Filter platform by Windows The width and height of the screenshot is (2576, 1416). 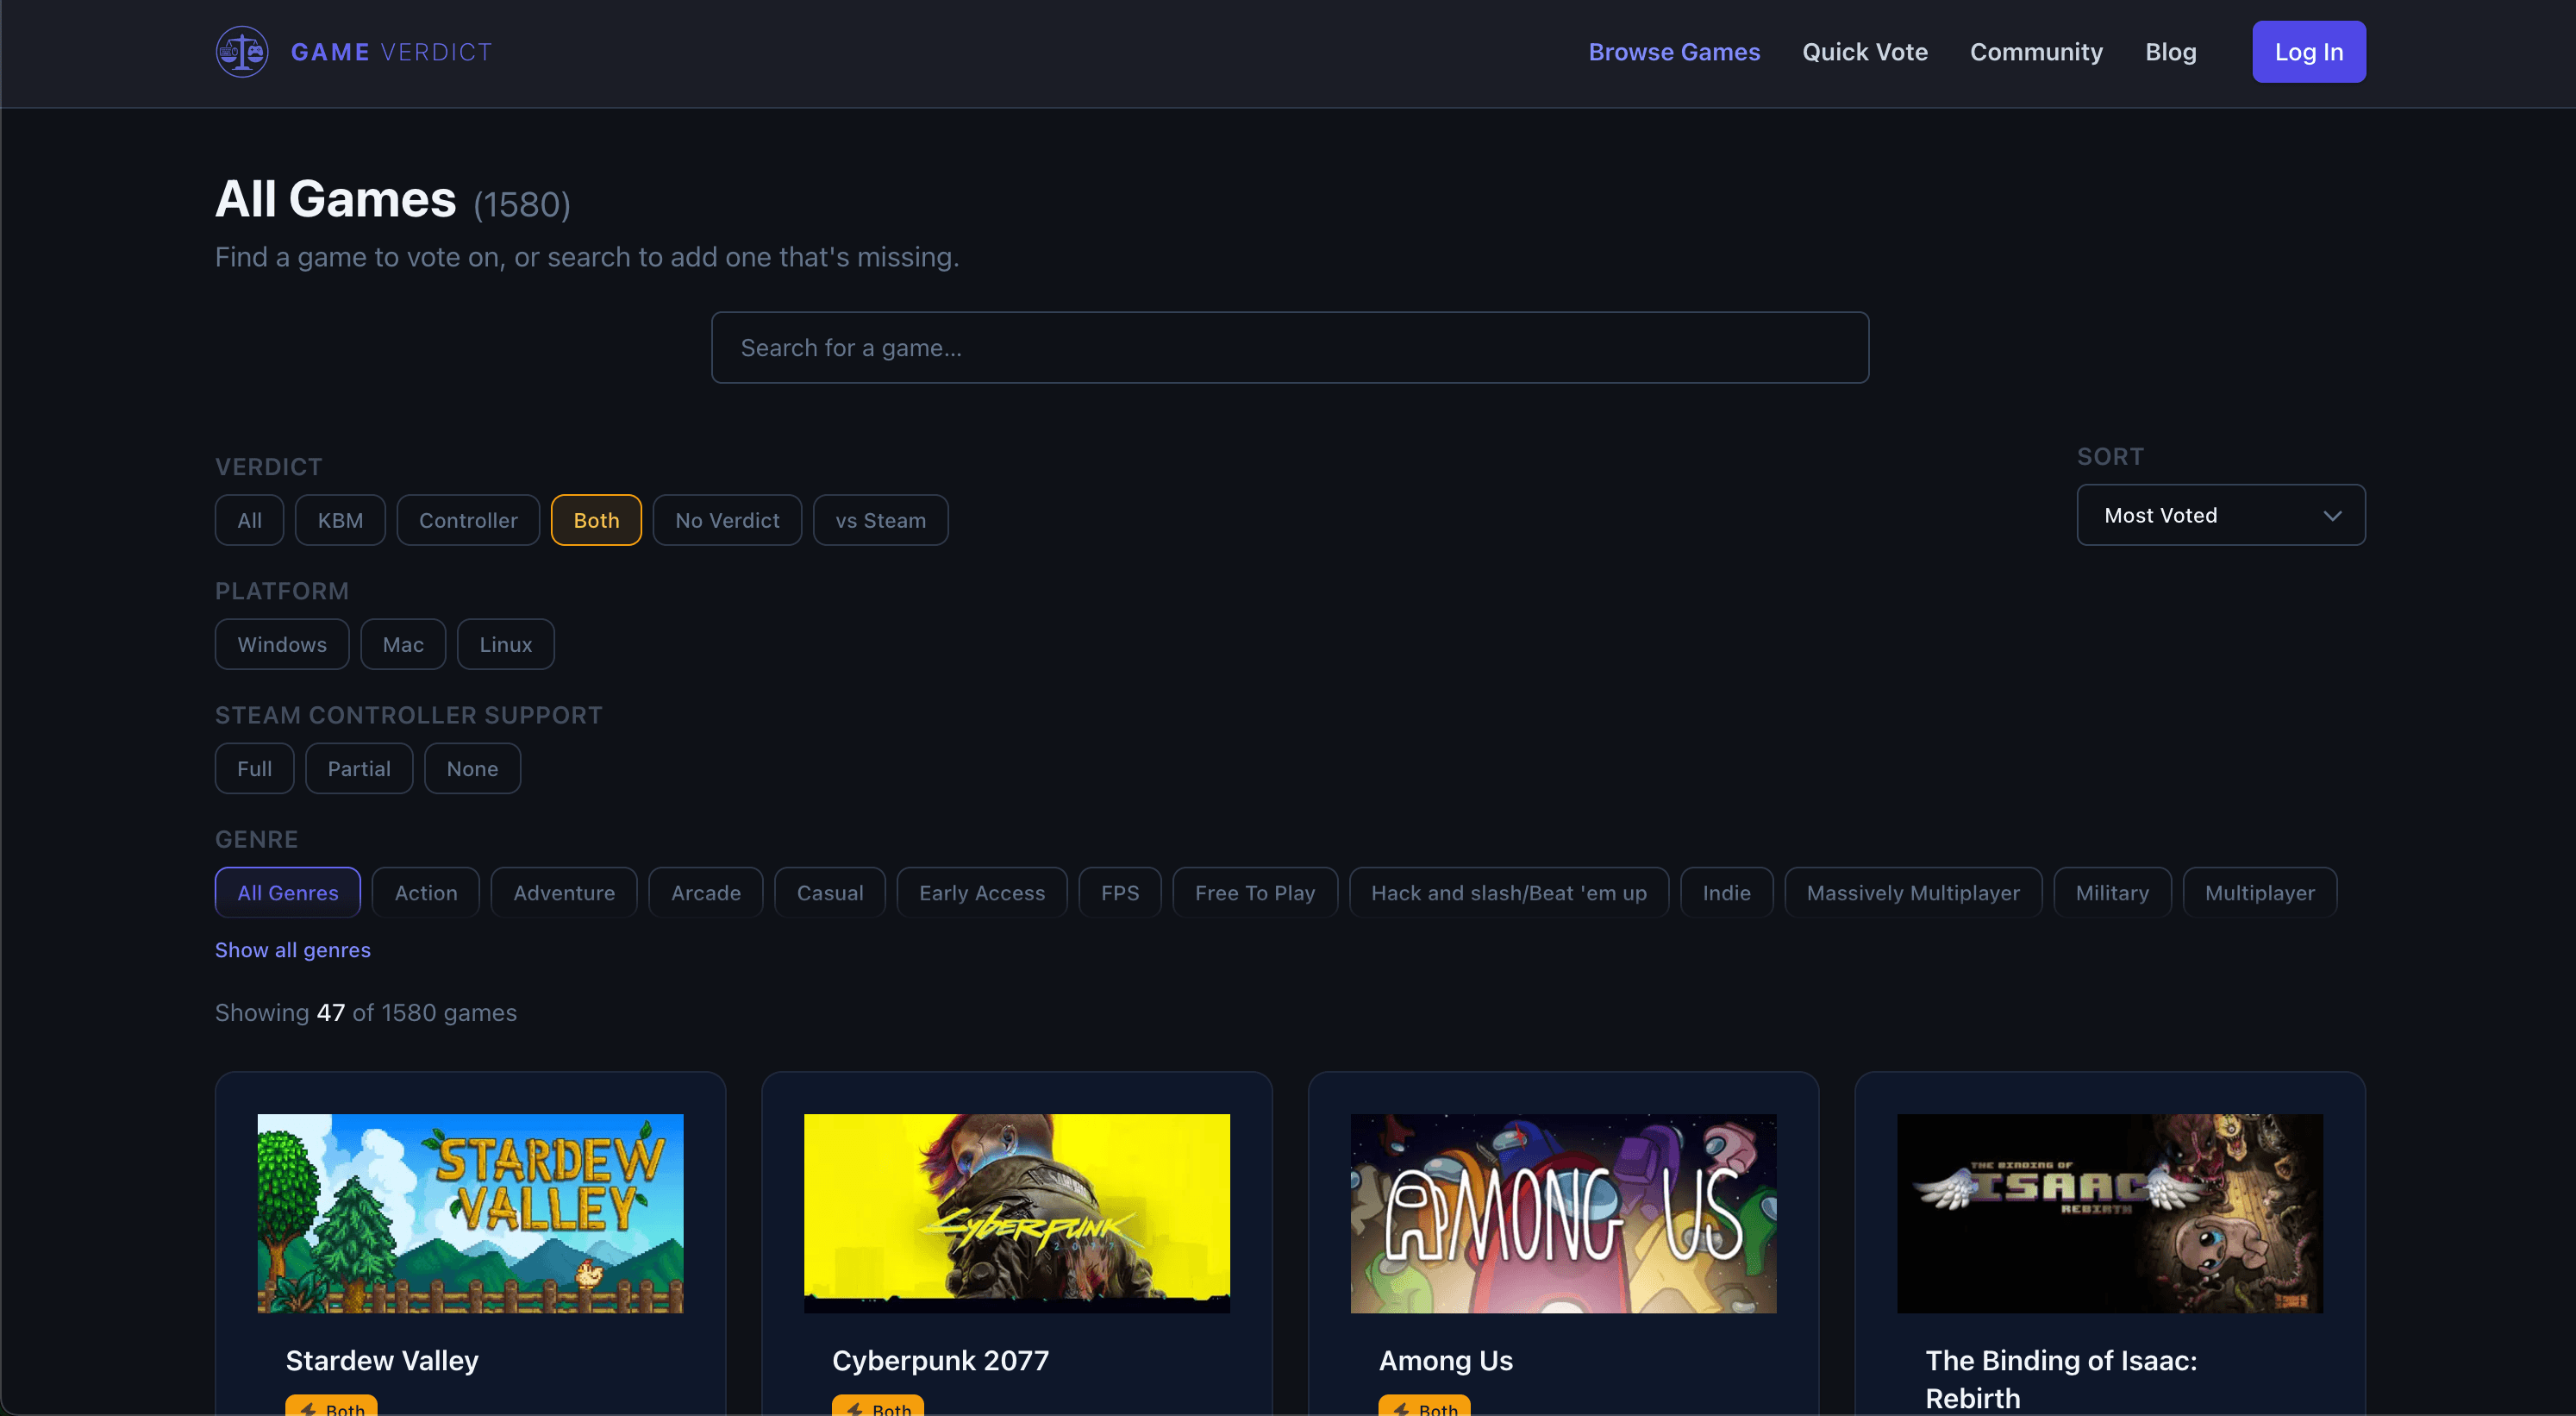pyautogui.click(x=282, y=644)
